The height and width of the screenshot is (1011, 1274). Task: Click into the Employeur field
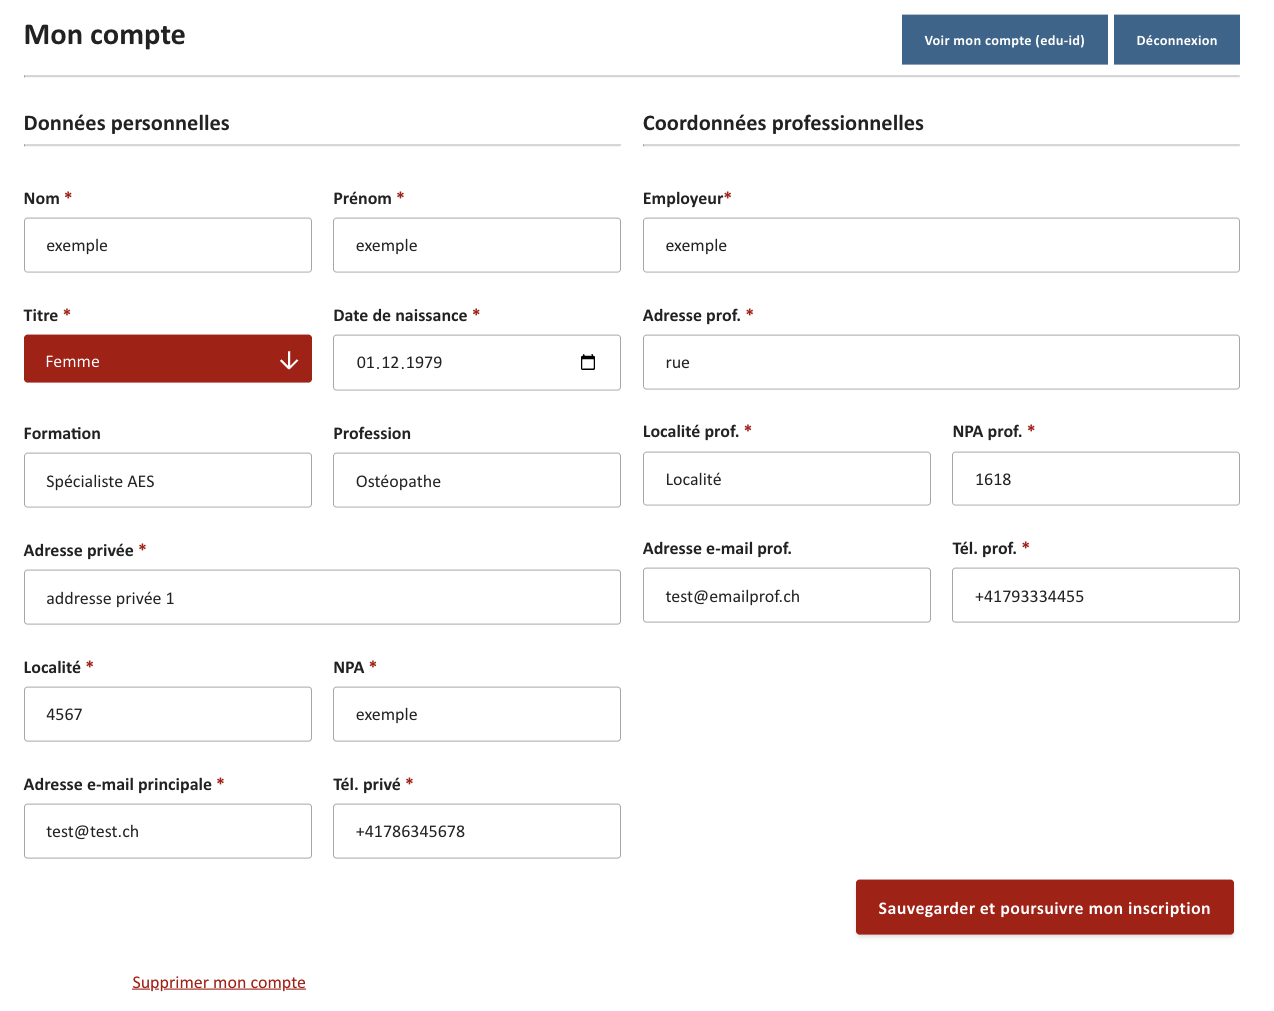tap(940, 246)
